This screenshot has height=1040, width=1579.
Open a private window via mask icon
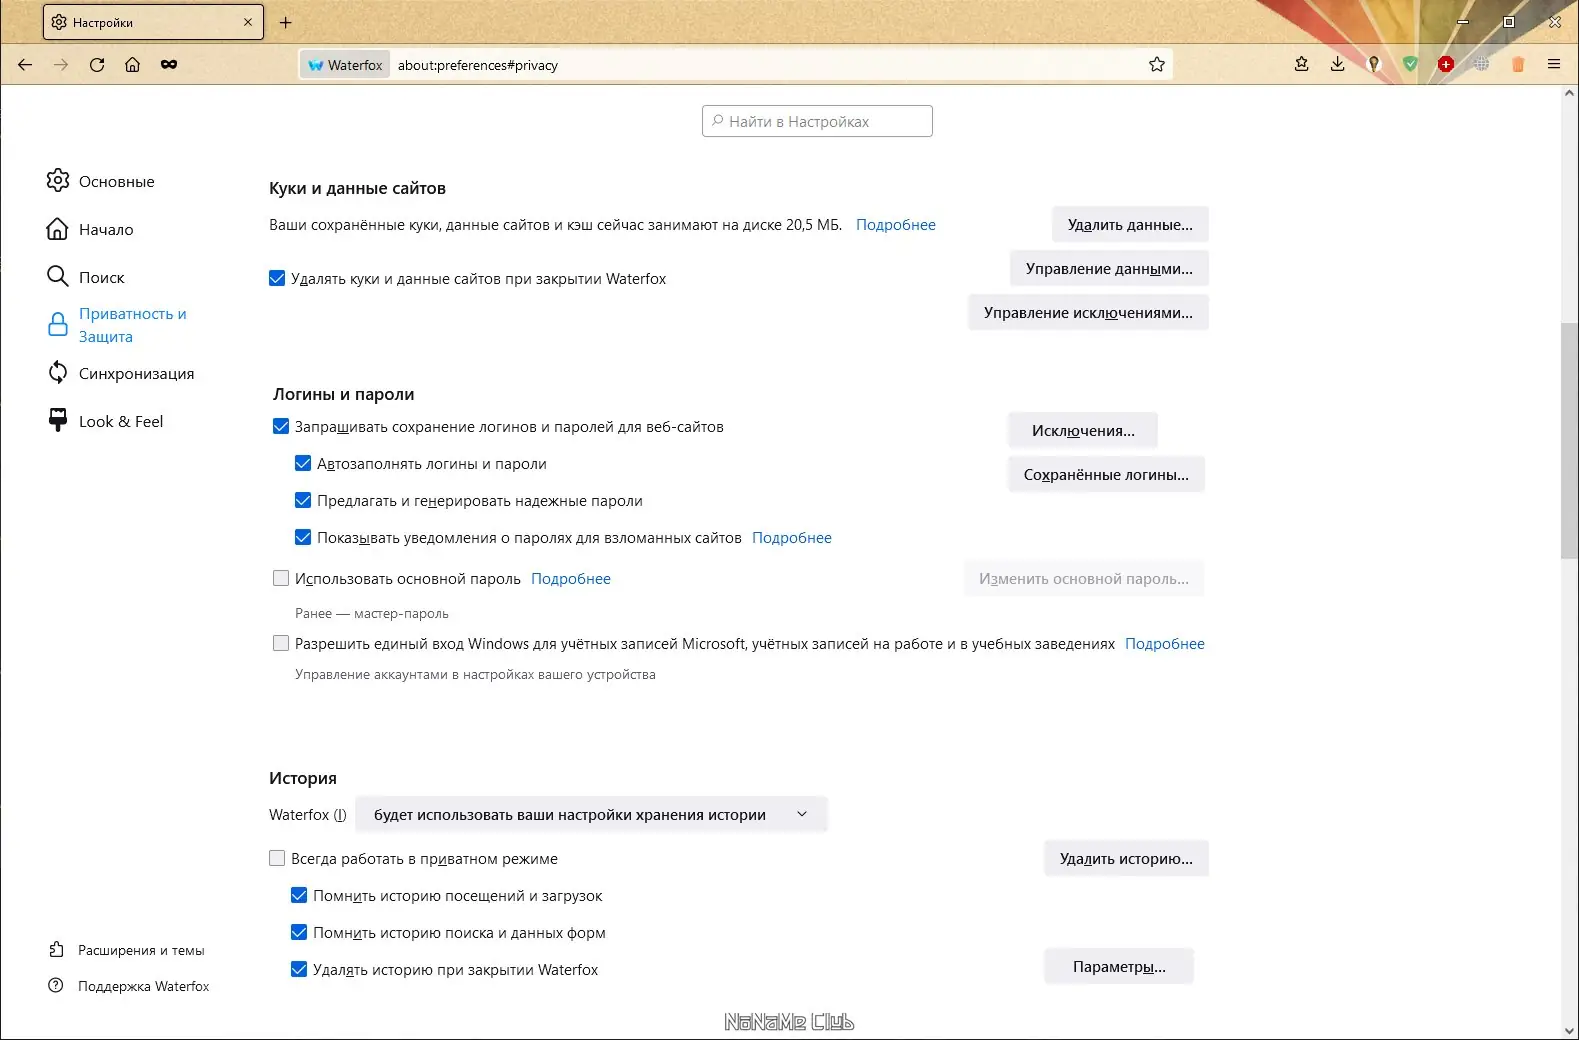pyautogui.click(x=169, y=65)
